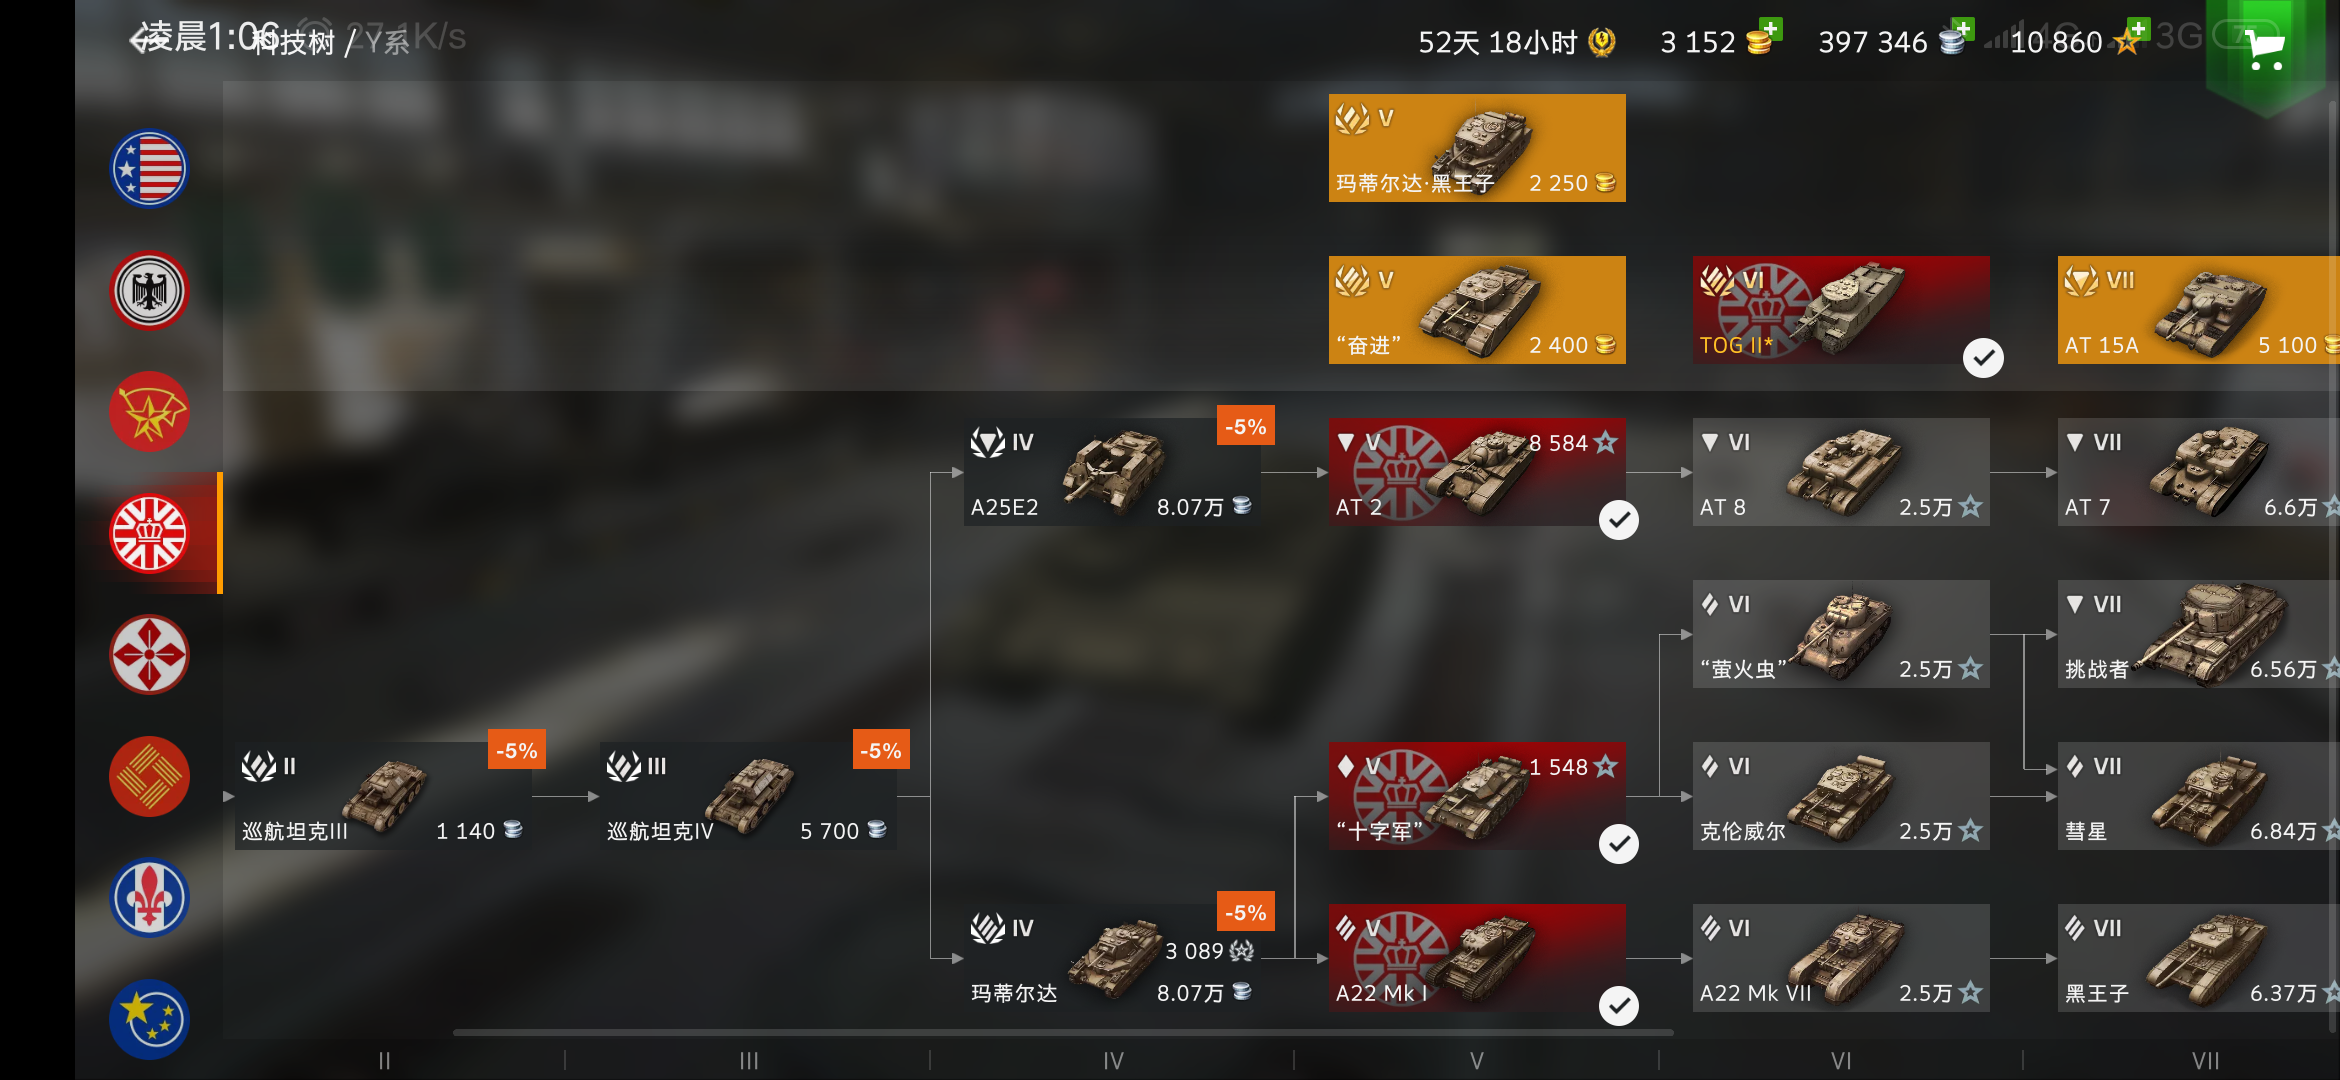The height and width of the screenshot is (1080, 2340).
Task: Open the AT 15A premium tank card
Action: click(2199, 310)
